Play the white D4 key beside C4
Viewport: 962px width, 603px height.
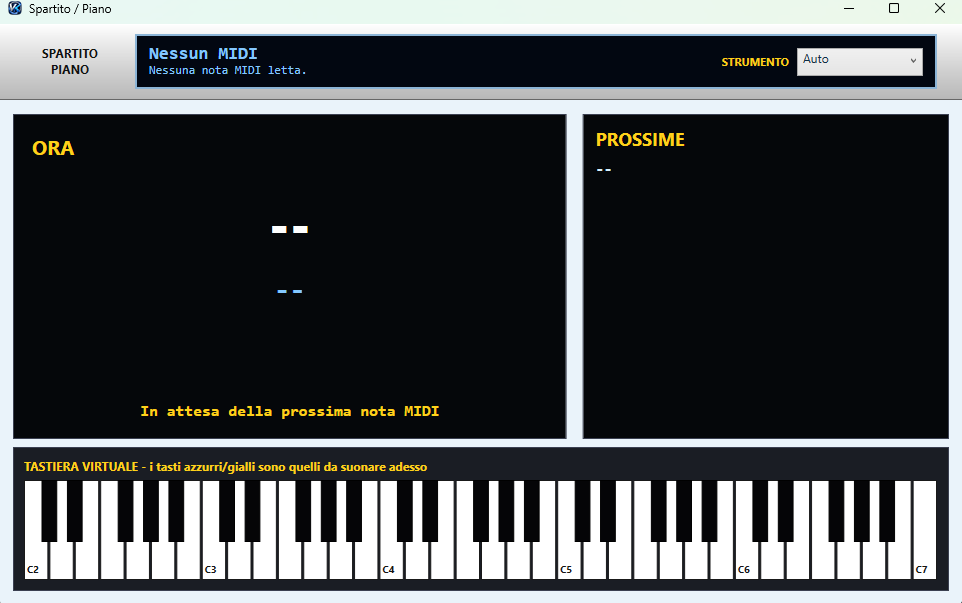pos(417,561)
